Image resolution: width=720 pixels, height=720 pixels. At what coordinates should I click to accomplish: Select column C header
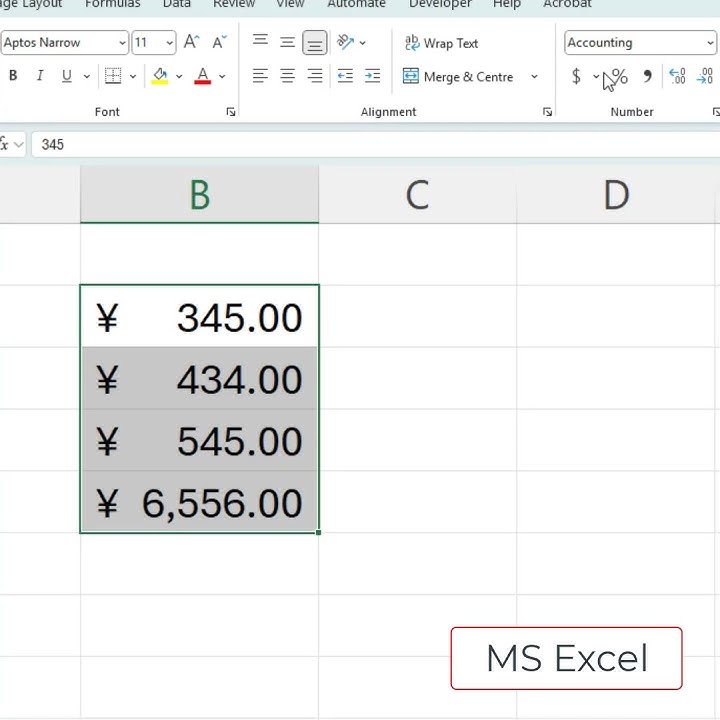pyautogui.click(x=417, y=195)
